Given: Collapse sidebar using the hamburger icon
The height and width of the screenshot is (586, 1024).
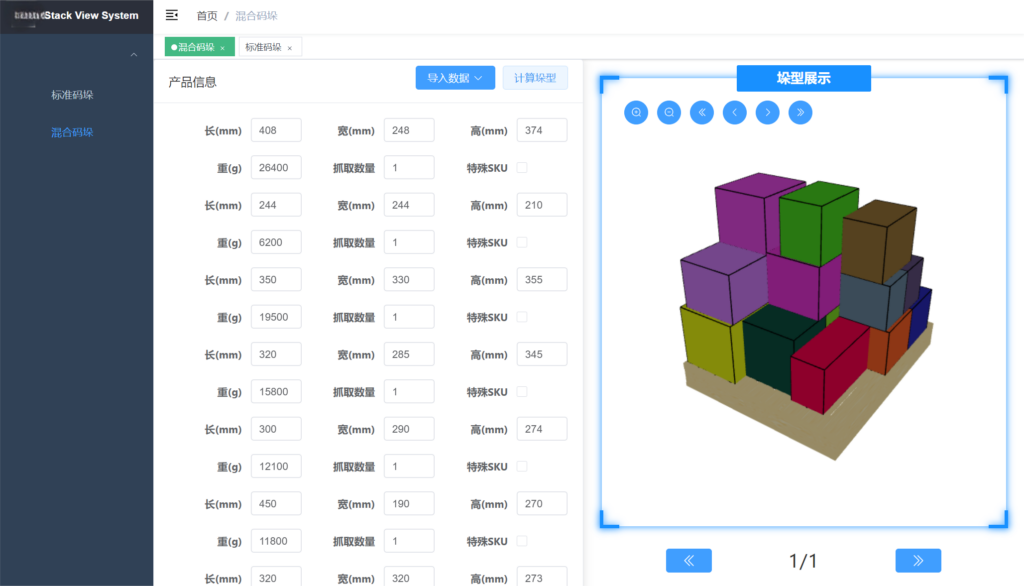Looking at the screenshot, I should pos(172,15).
